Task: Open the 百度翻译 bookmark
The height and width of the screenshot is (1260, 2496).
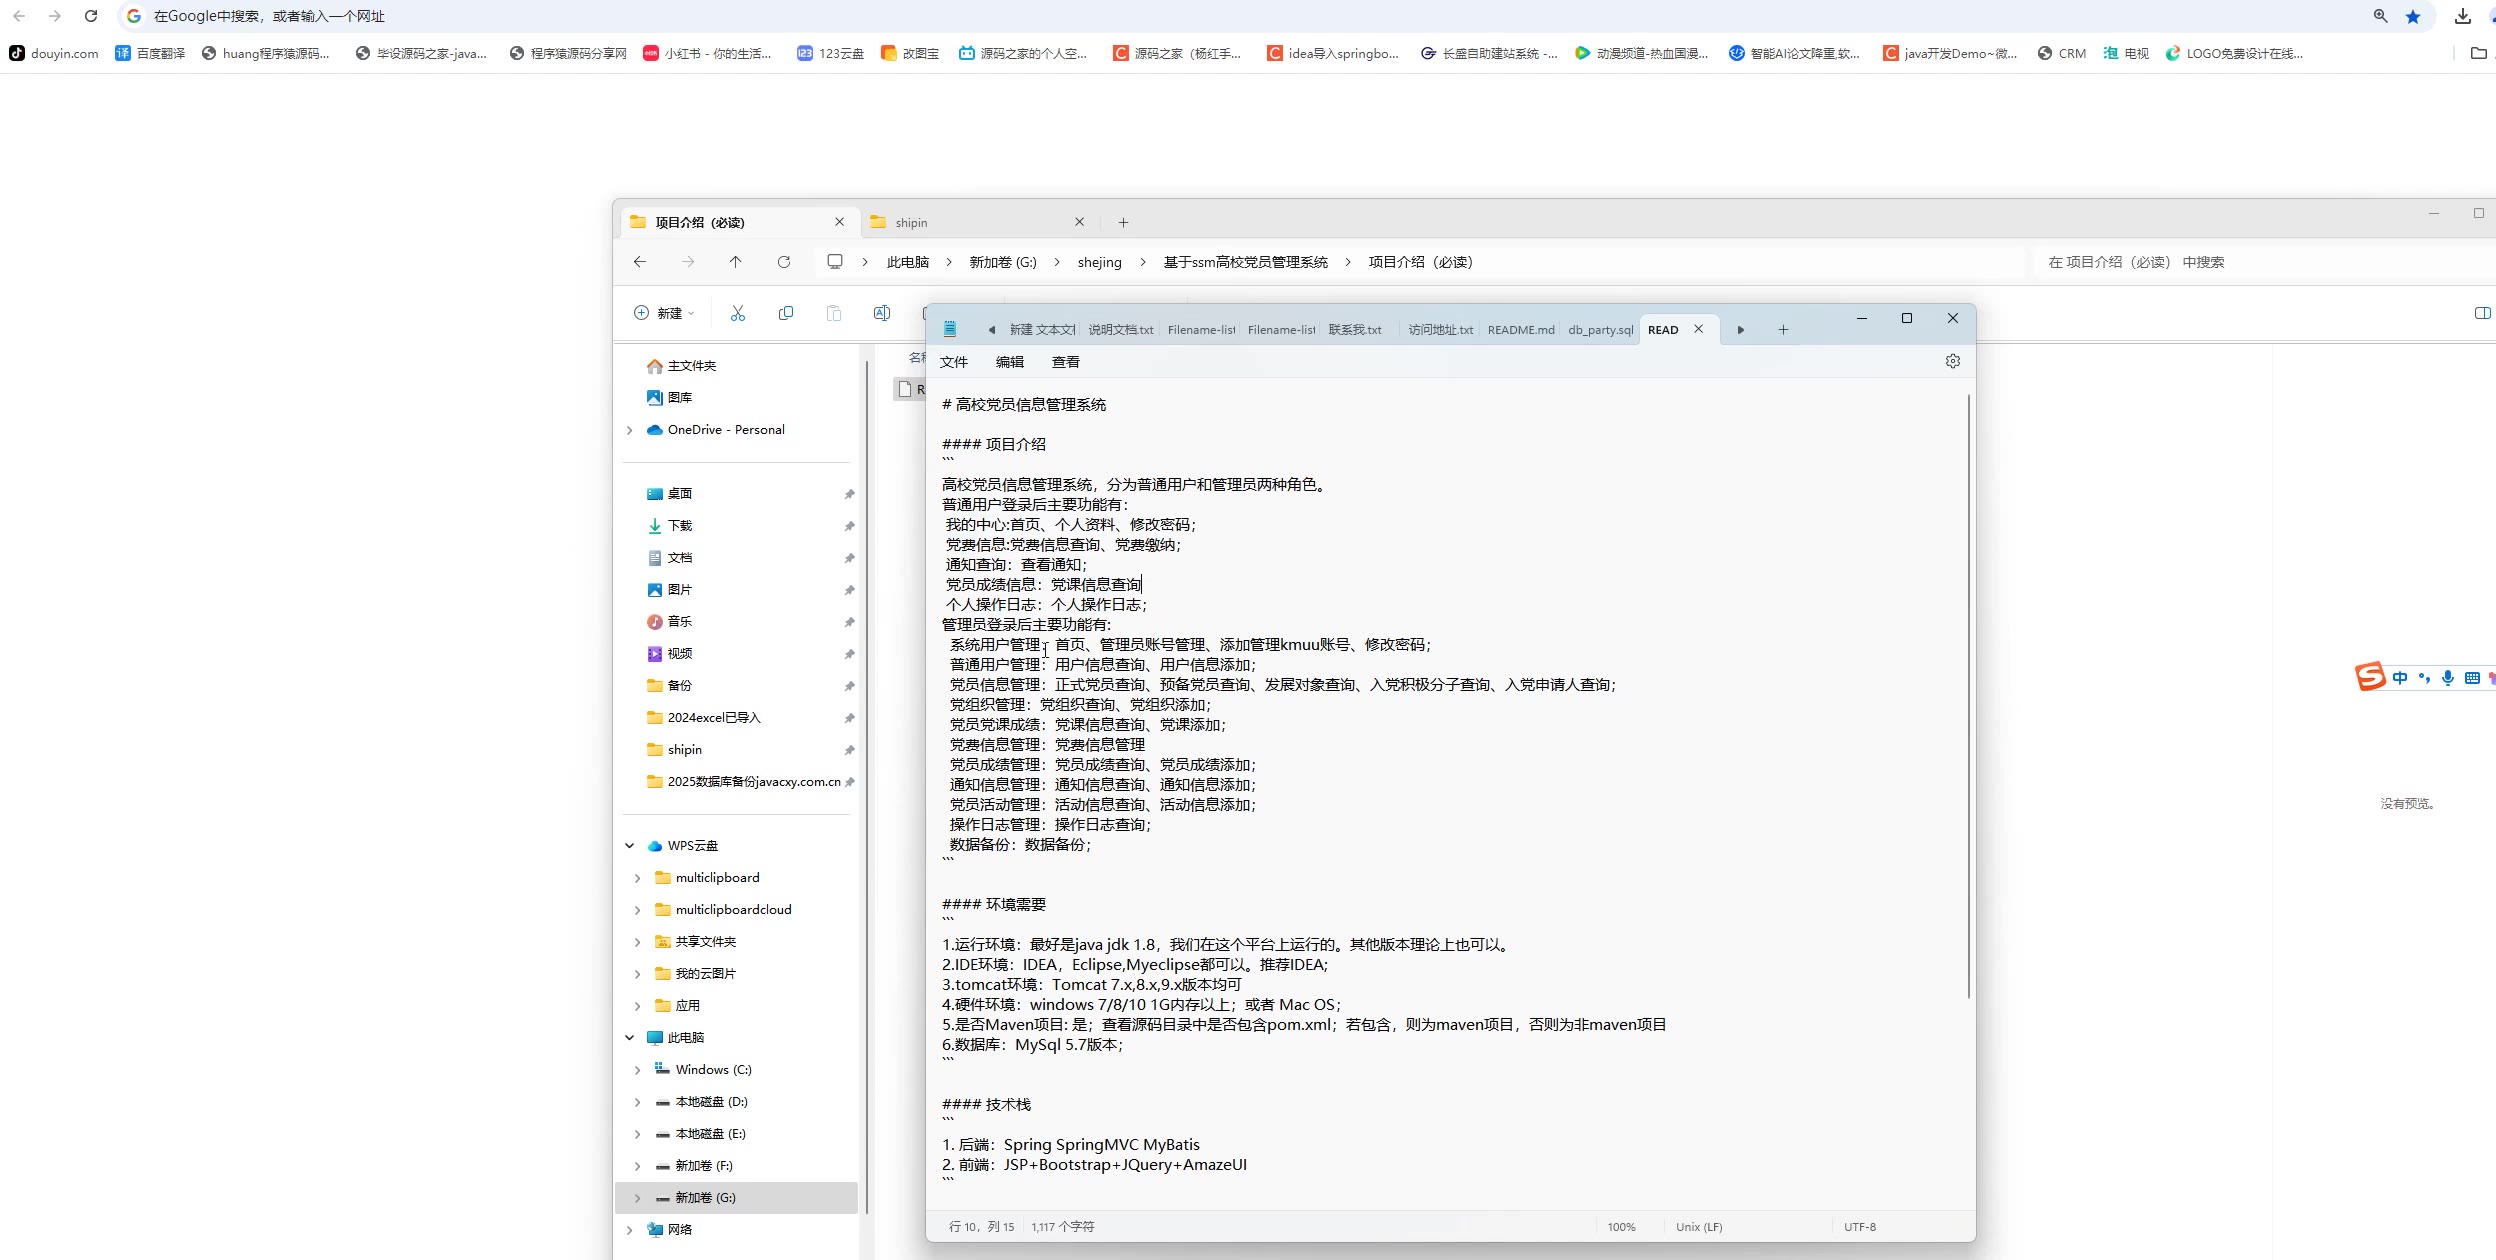Action: tap(150, 53)
